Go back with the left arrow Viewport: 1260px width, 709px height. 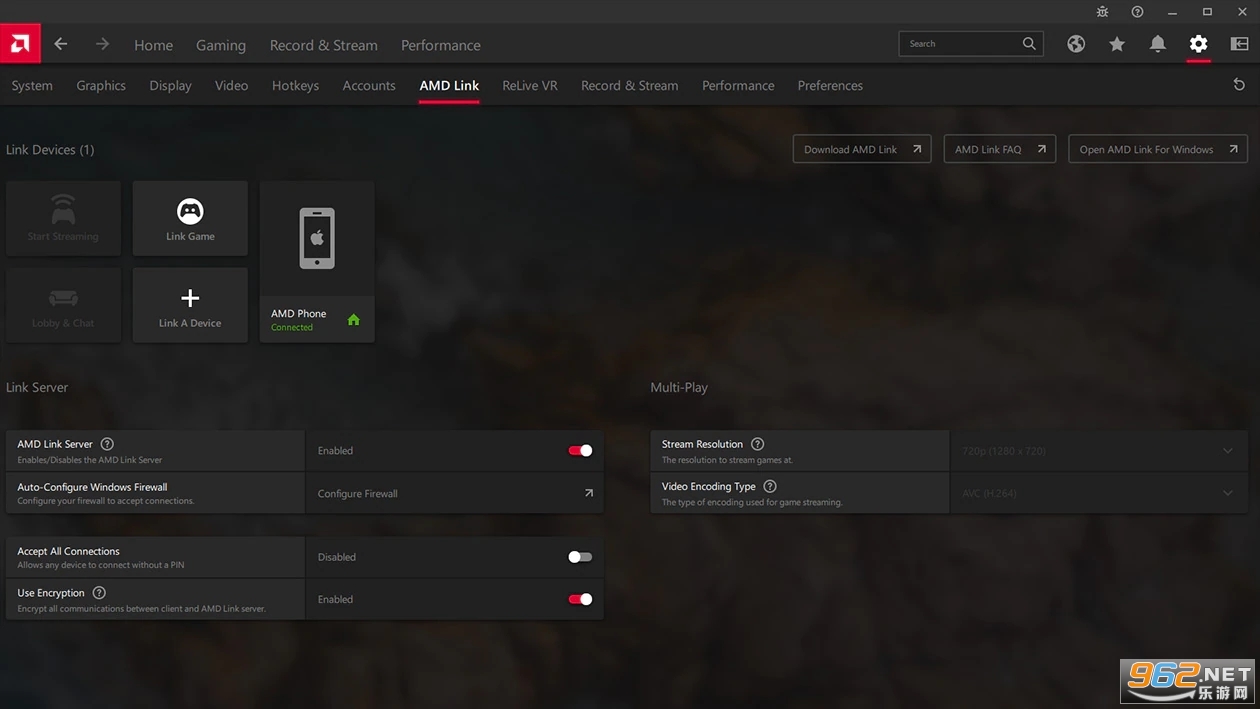(61, 44)
